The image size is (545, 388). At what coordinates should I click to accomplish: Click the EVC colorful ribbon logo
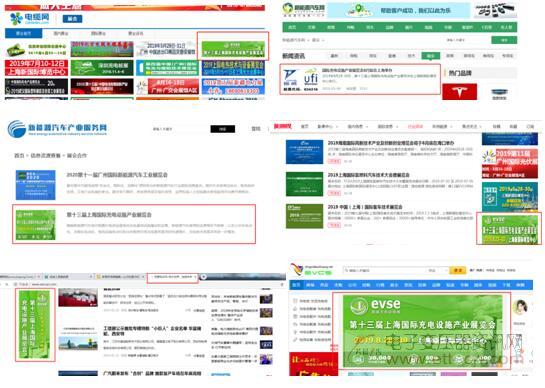pos(297,269)
